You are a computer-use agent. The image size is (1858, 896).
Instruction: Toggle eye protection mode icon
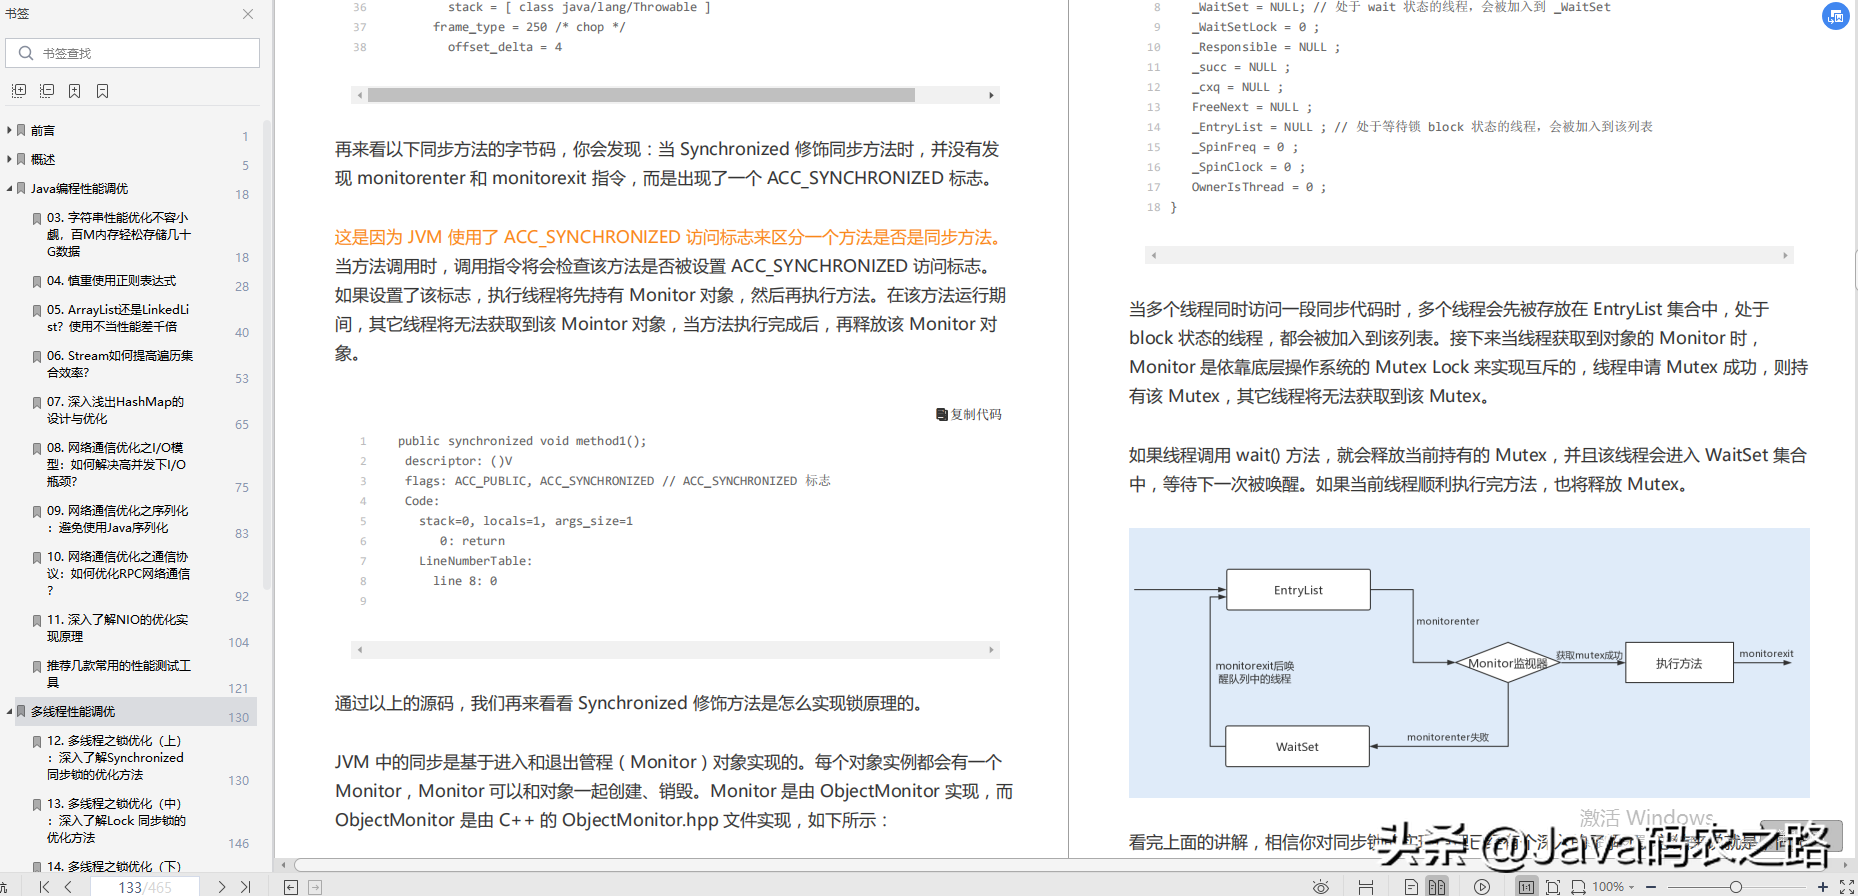[1321, 887]
